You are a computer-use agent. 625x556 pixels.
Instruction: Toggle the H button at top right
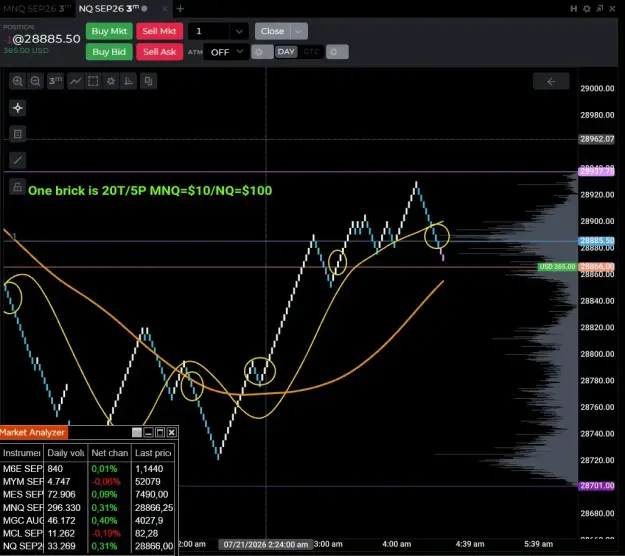point(574,8)
